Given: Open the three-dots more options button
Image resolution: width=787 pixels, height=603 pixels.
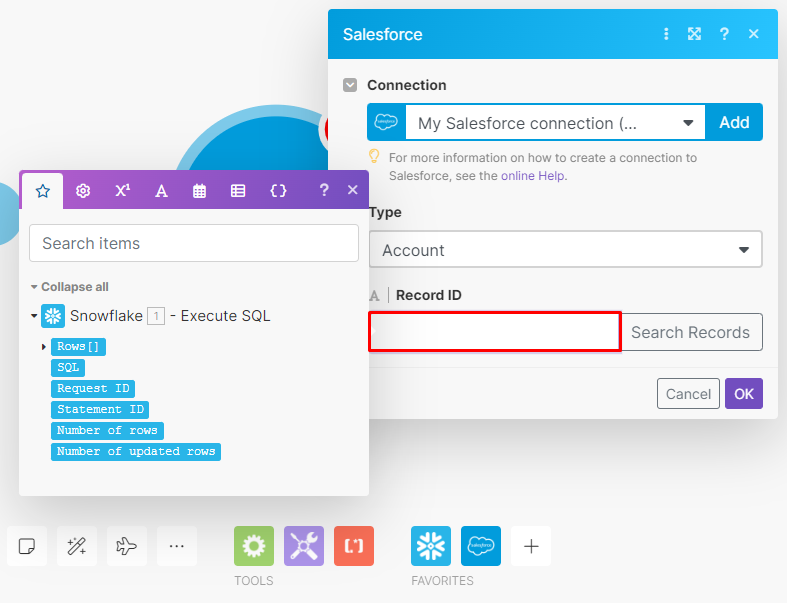Looking at the screenshot, I should [x=177, y=546].
